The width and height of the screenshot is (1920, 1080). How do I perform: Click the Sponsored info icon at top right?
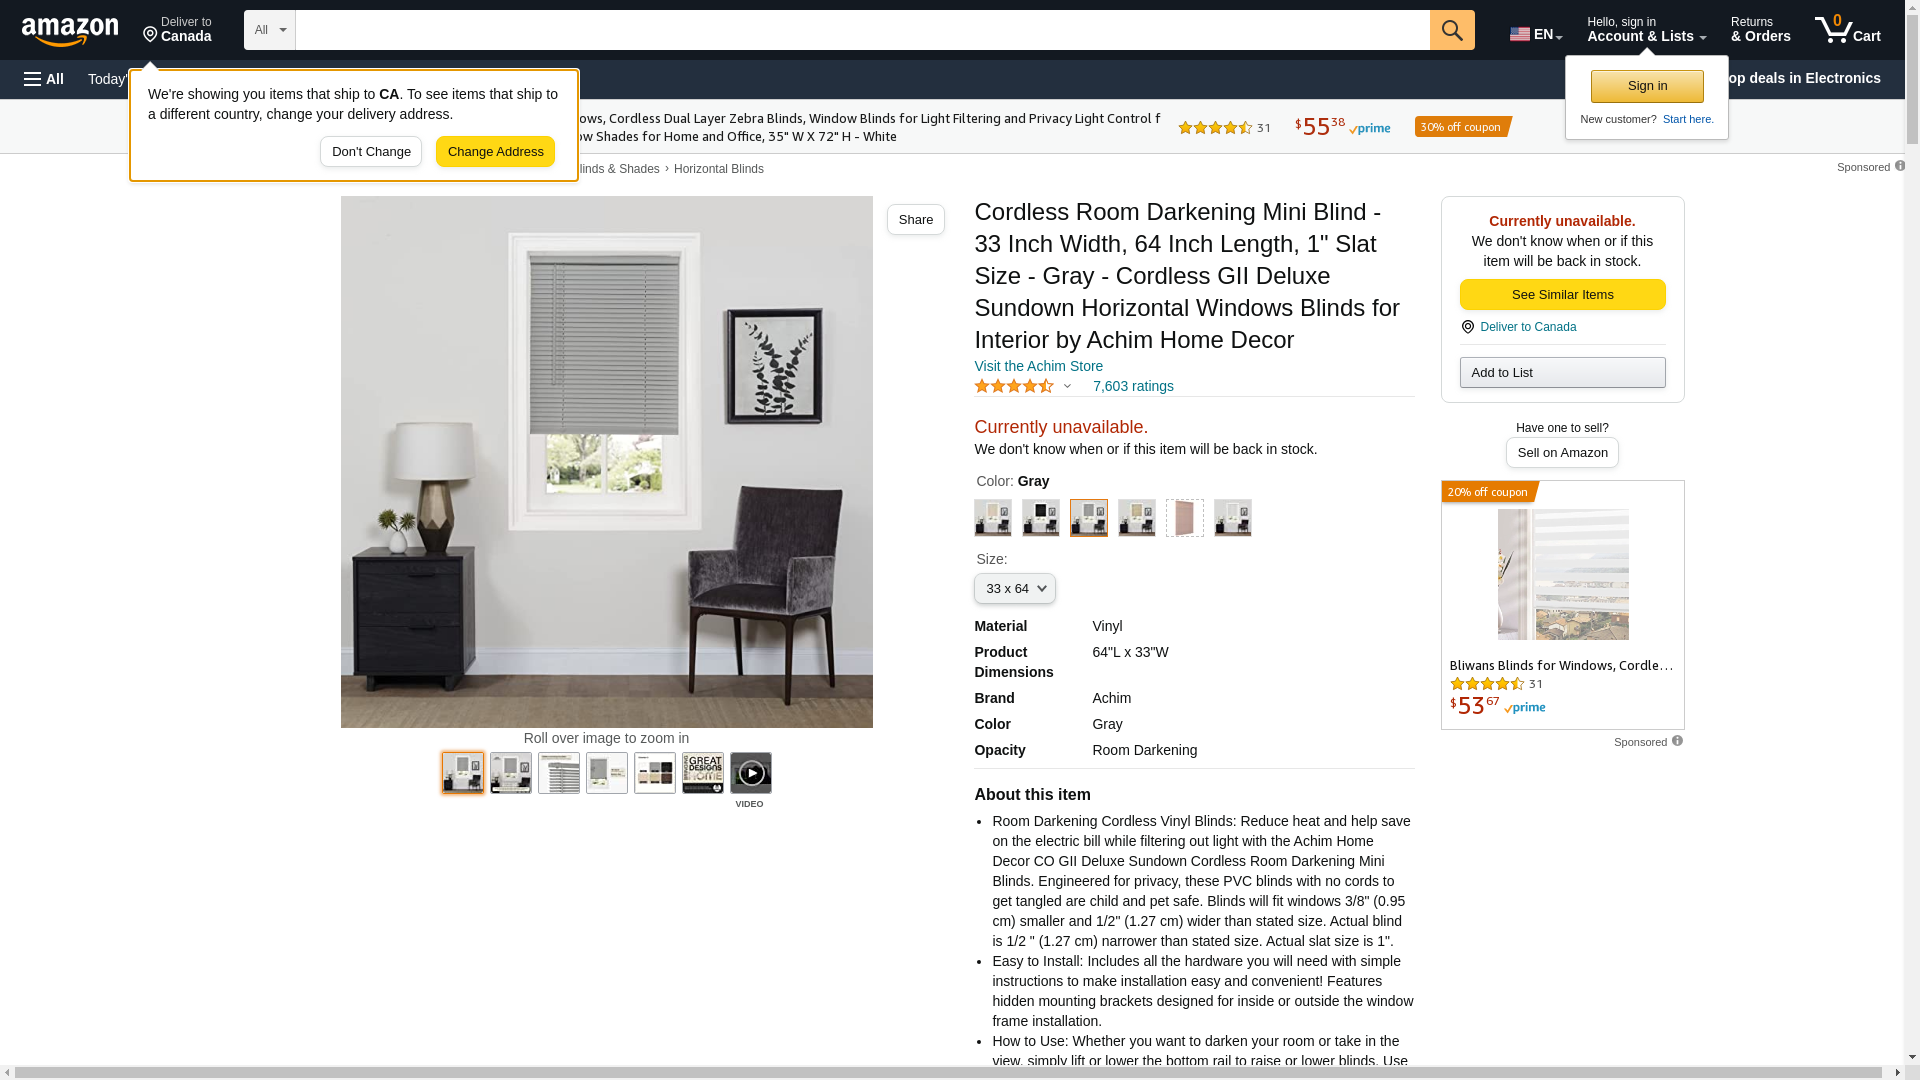coord(1899,166)
